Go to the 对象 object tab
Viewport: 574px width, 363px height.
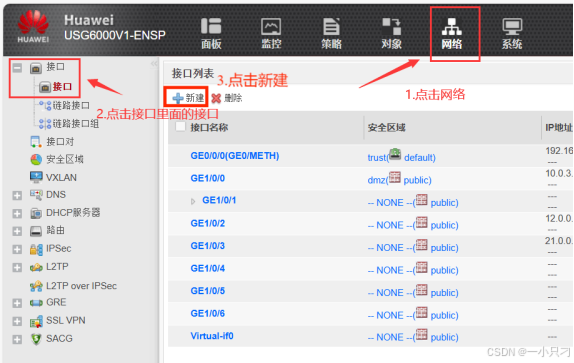(391, 34)
